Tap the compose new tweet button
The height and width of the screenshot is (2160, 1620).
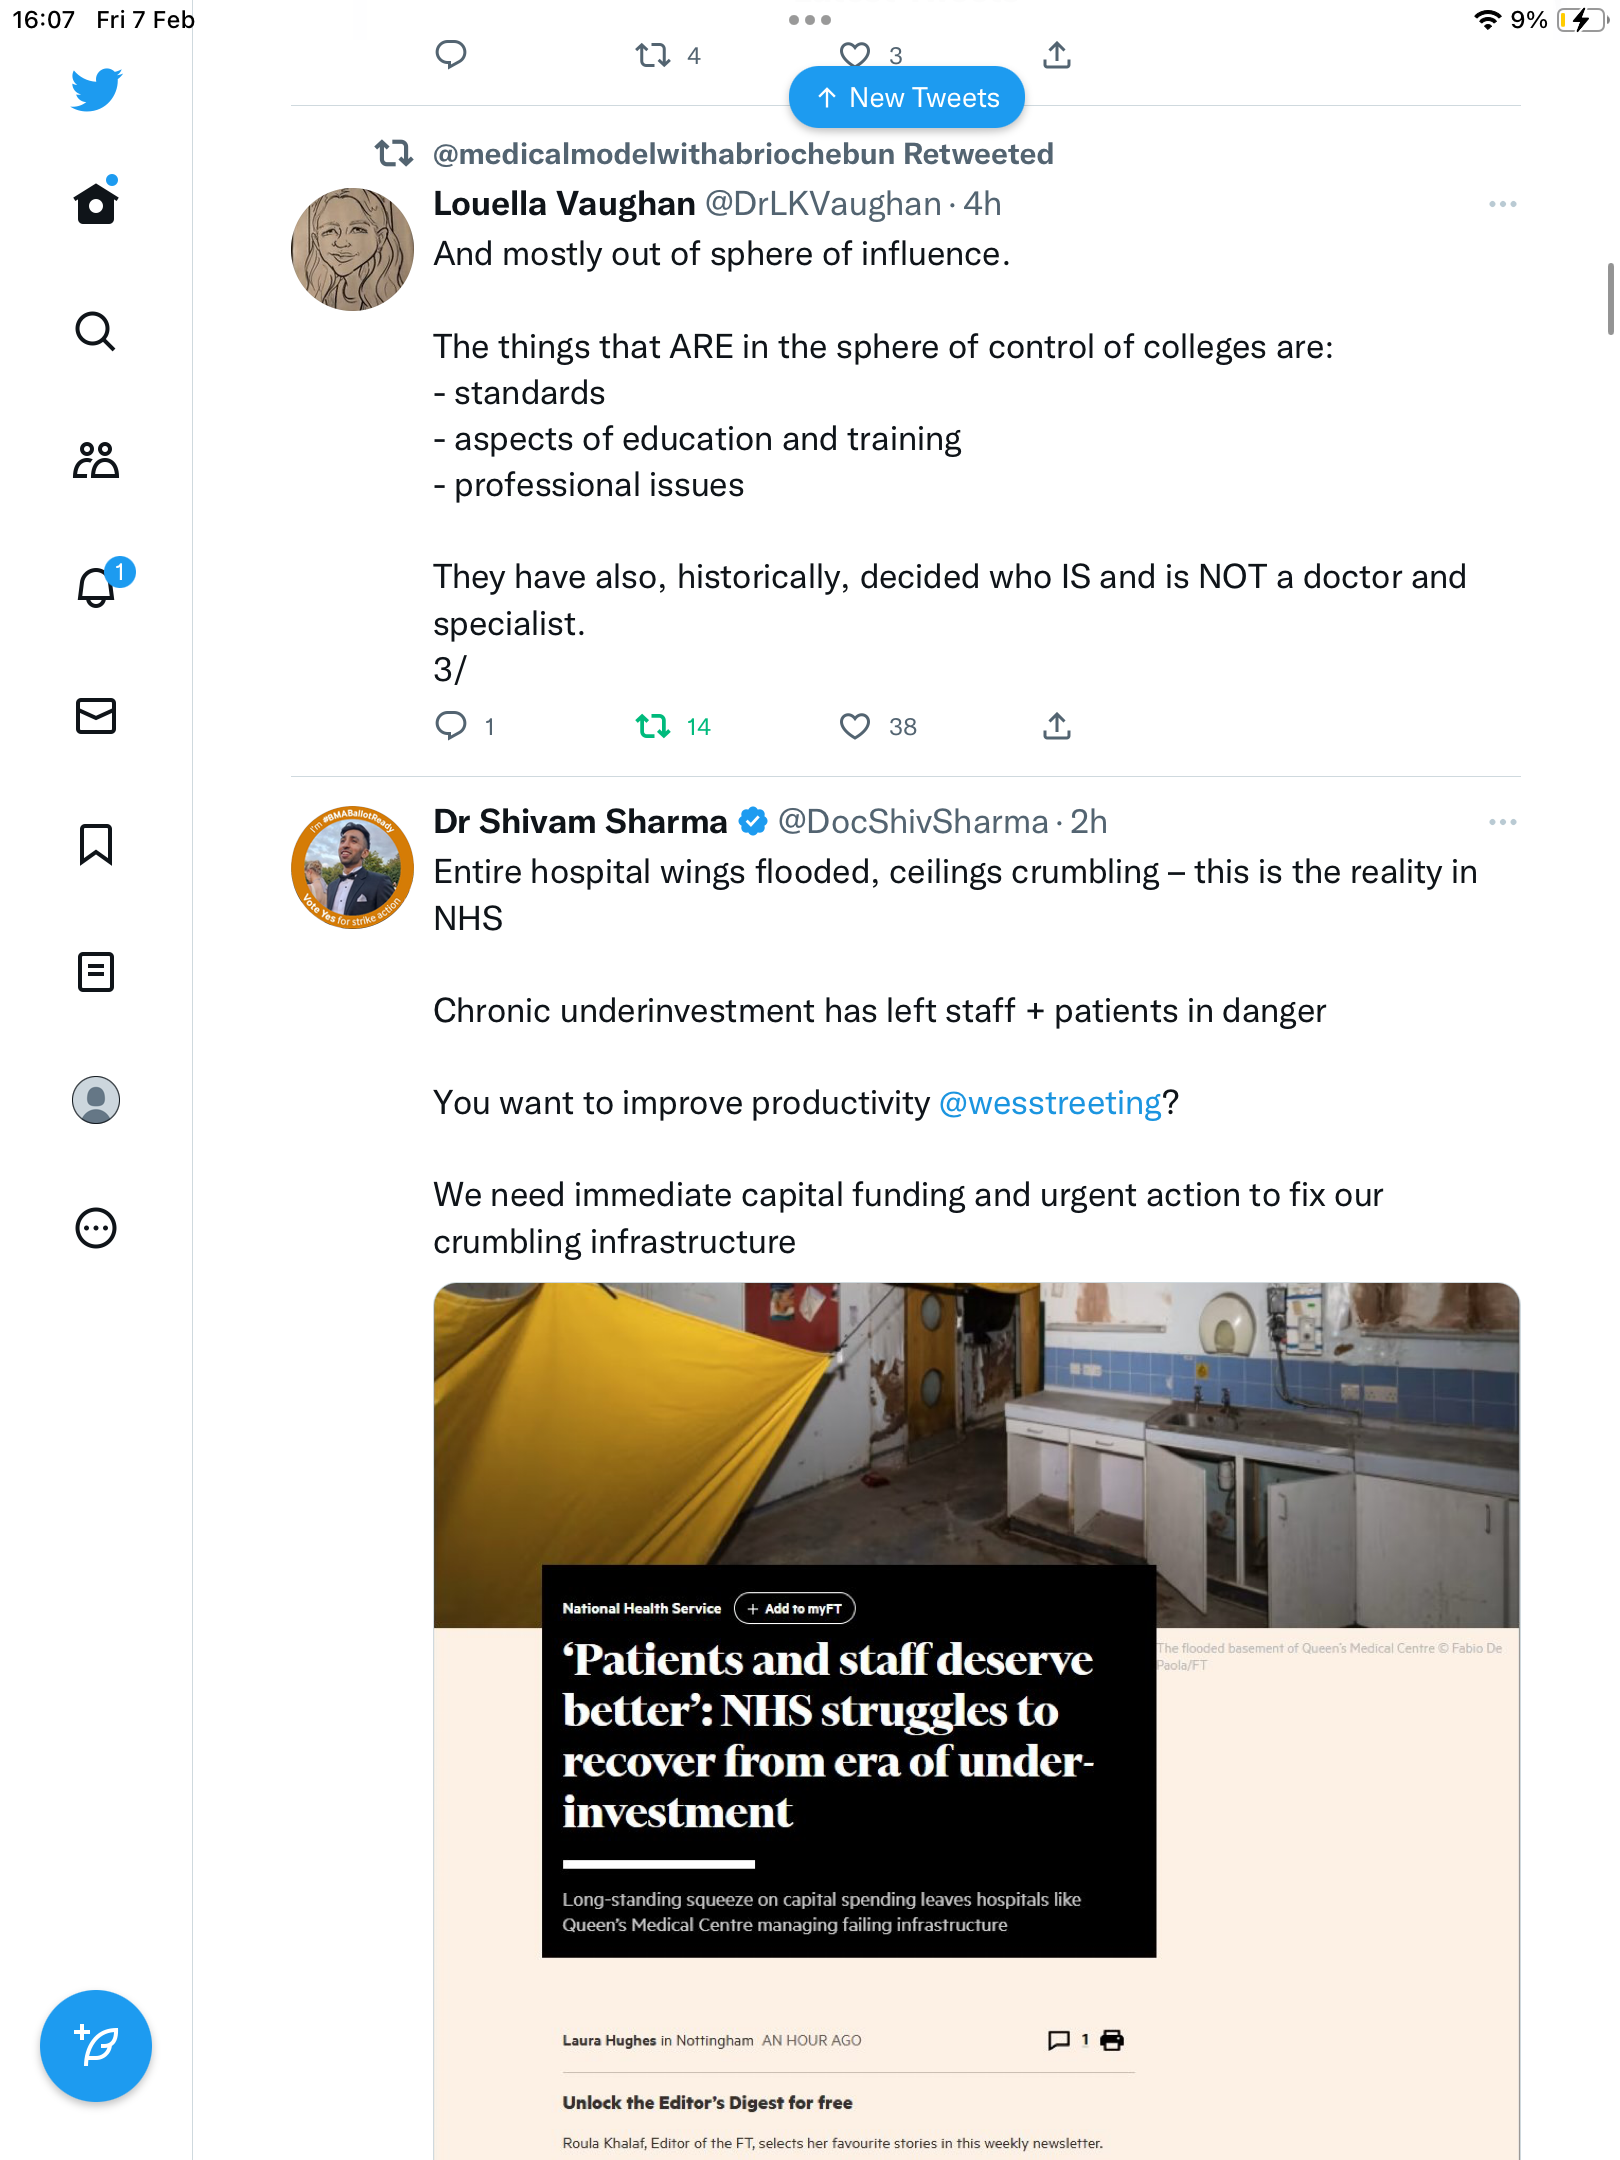96,2046
